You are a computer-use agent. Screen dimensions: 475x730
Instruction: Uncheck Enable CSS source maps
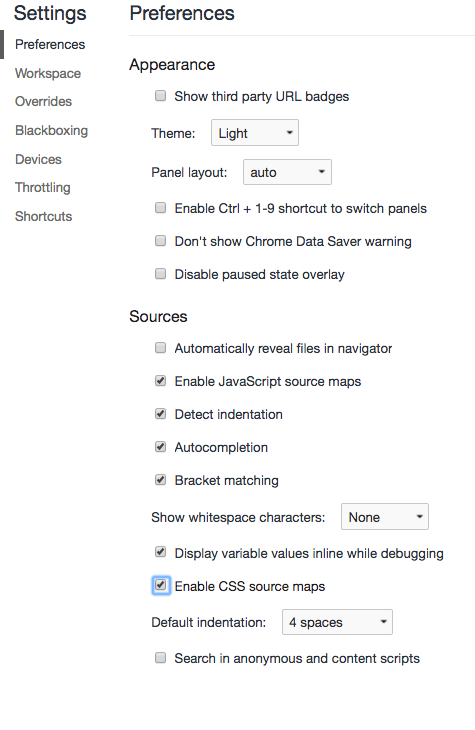coord(161,585)
